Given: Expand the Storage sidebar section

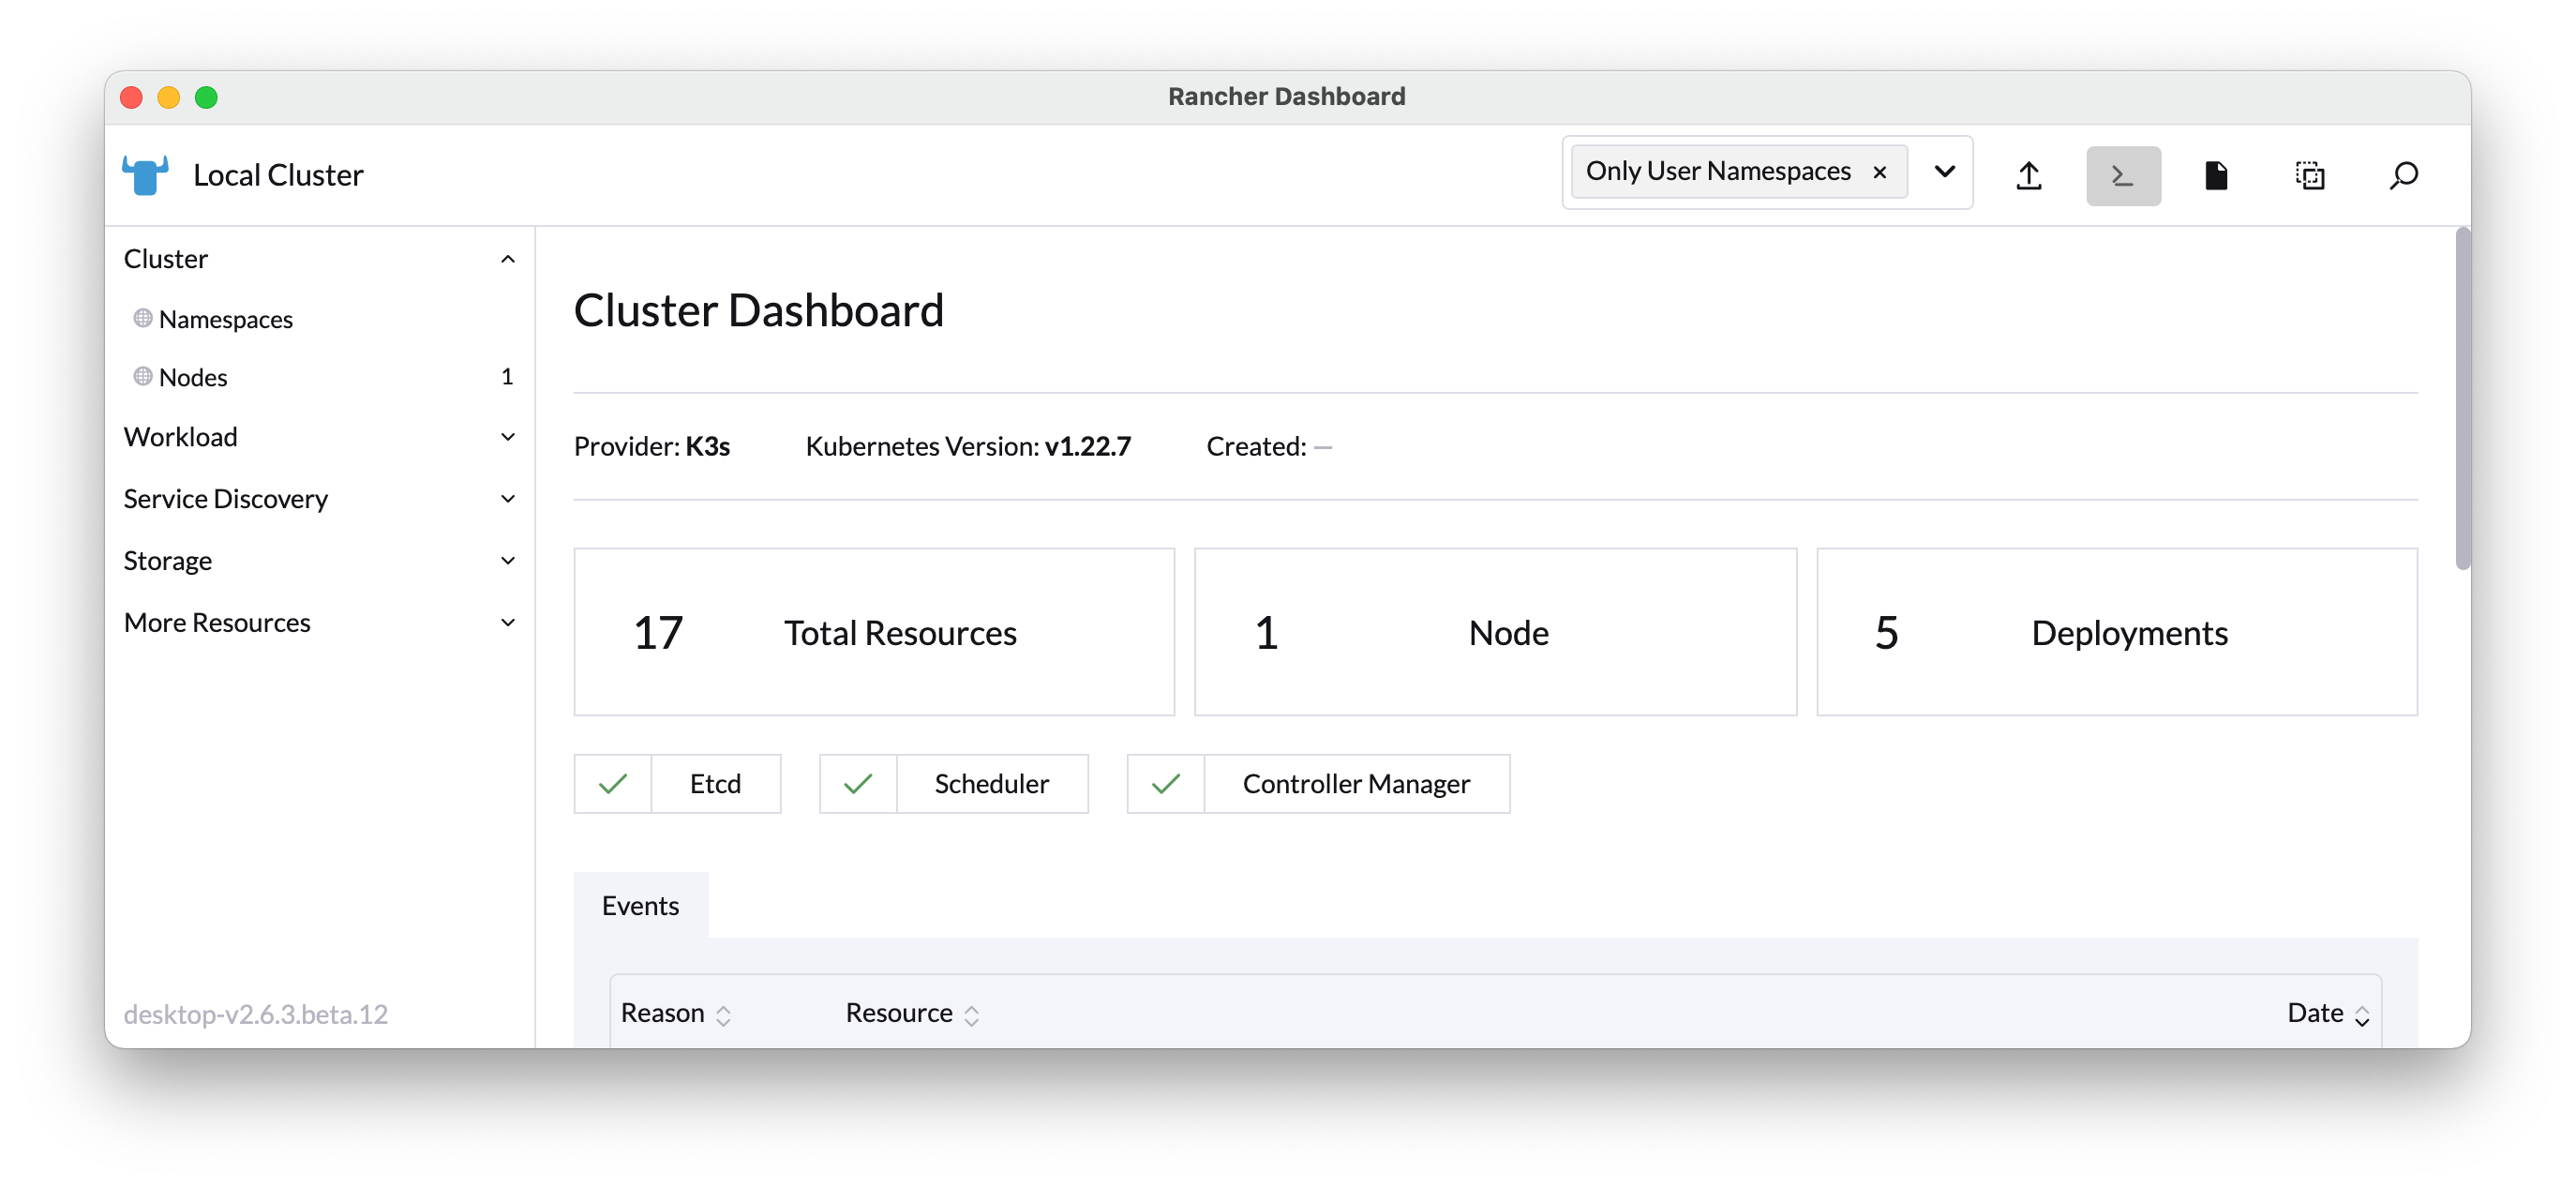Looking at the screenshot, I should point(508,561).
